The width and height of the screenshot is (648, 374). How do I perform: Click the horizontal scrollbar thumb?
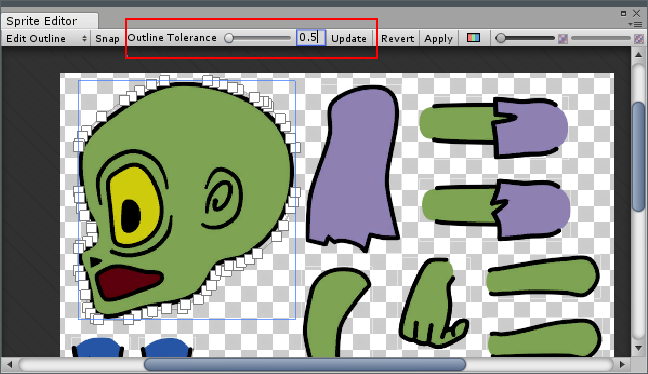[x=305, y=364]
